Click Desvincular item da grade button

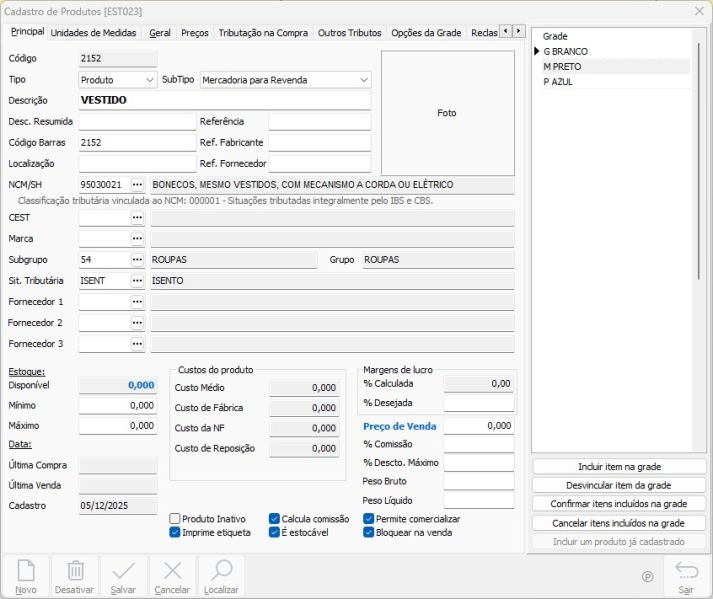coord(619,486)
